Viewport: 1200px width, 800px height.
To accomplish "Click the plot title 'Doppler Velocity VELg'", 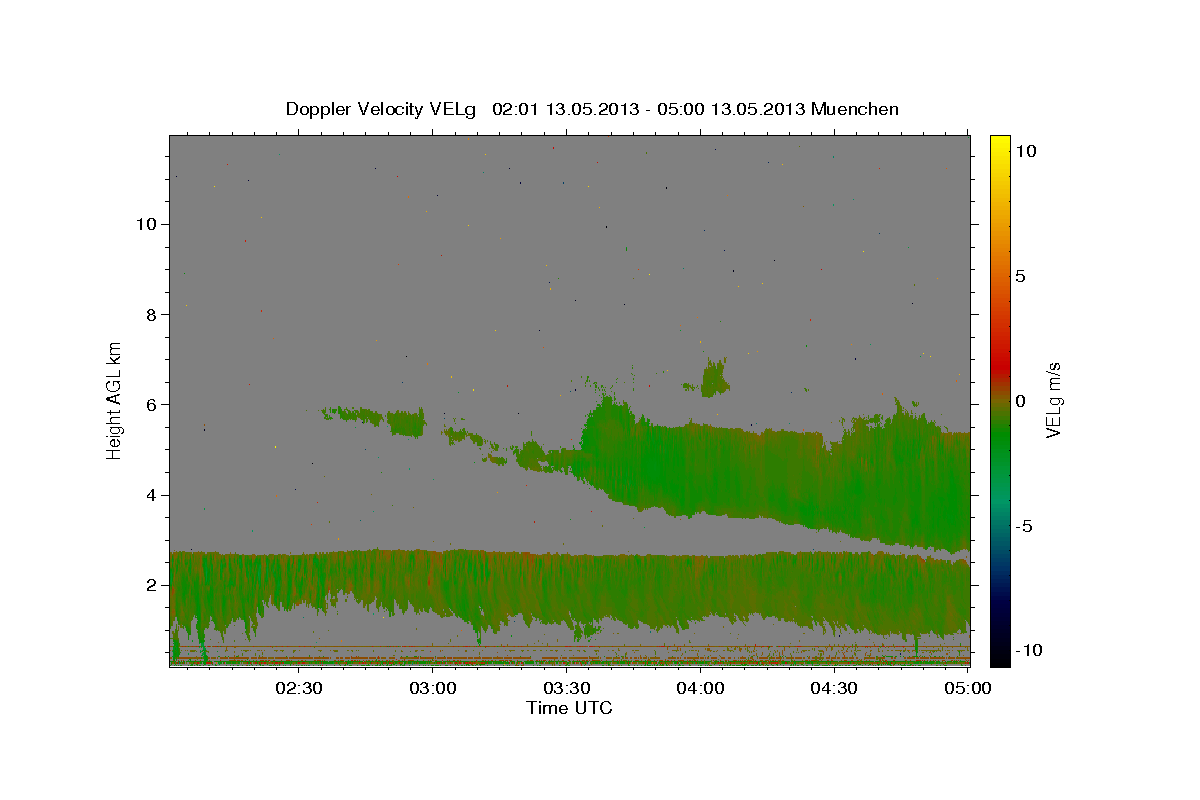I will click(381, 109).
